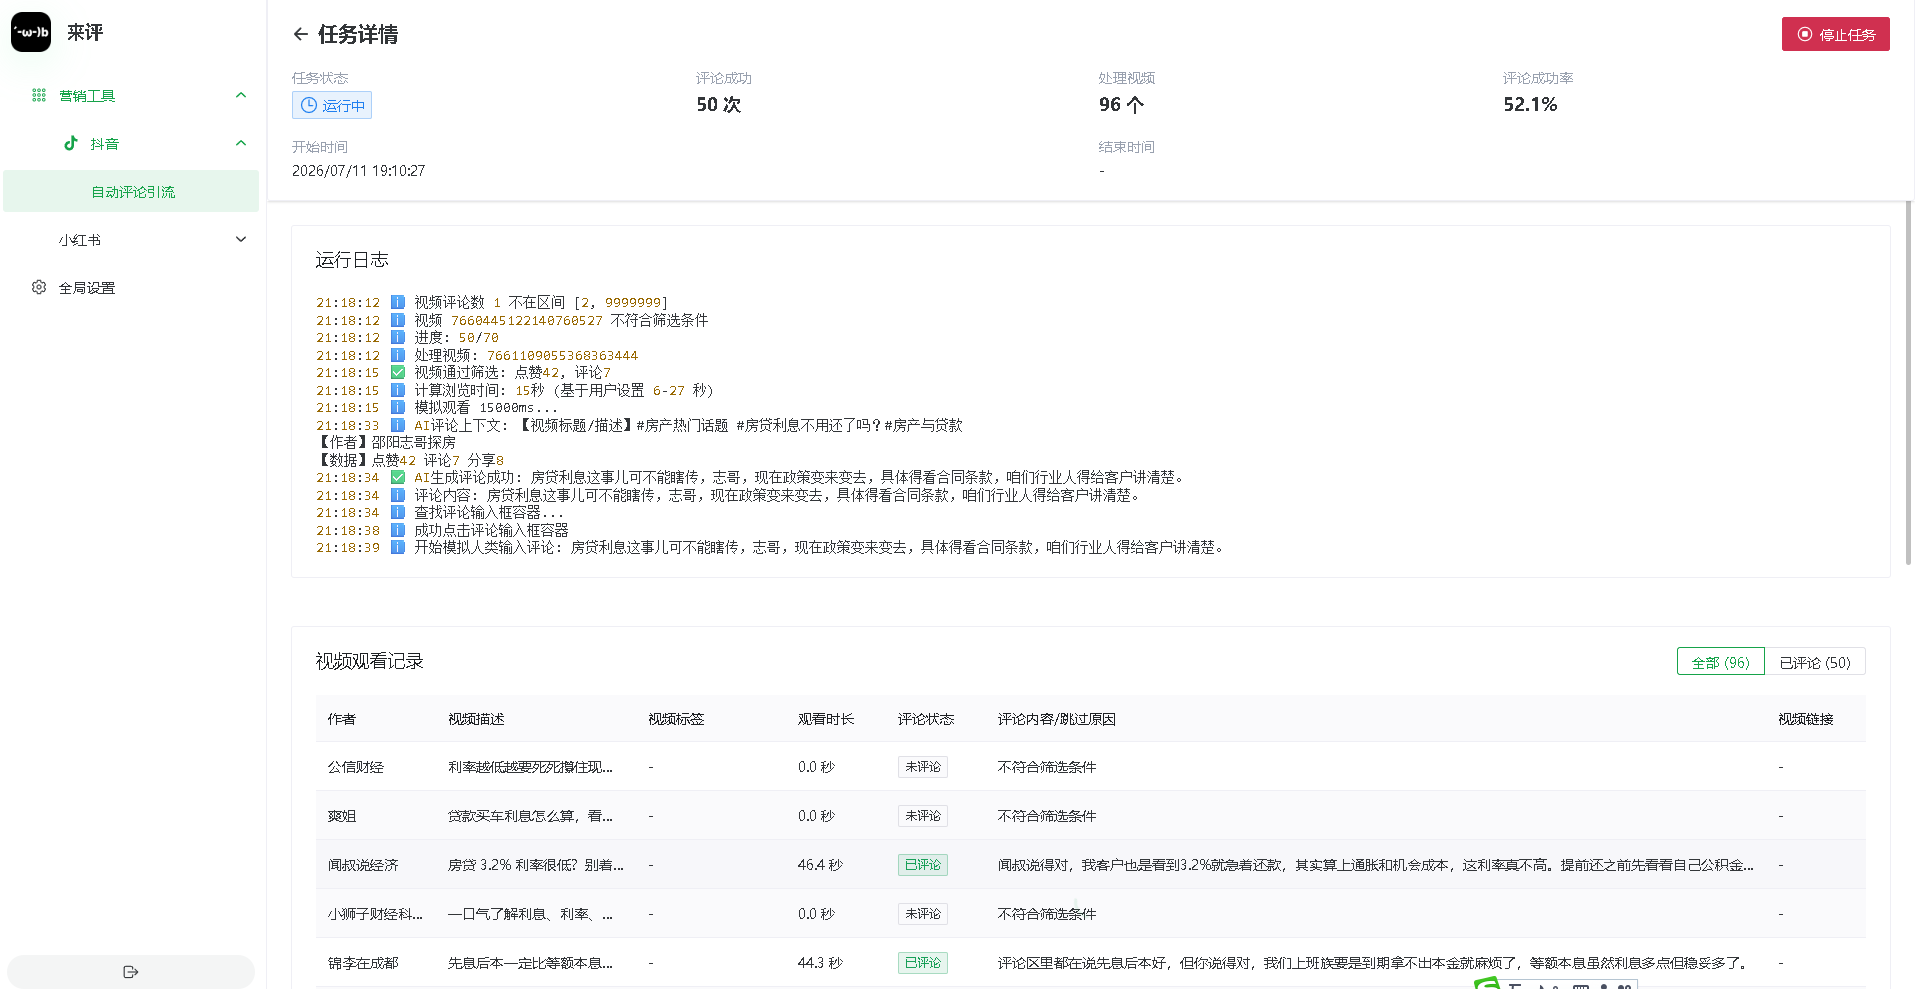The width and height of the screenshot is (1915, 989).
Task: Click the clock icon in 运行中 status badge
Action: tap(309, 105)
